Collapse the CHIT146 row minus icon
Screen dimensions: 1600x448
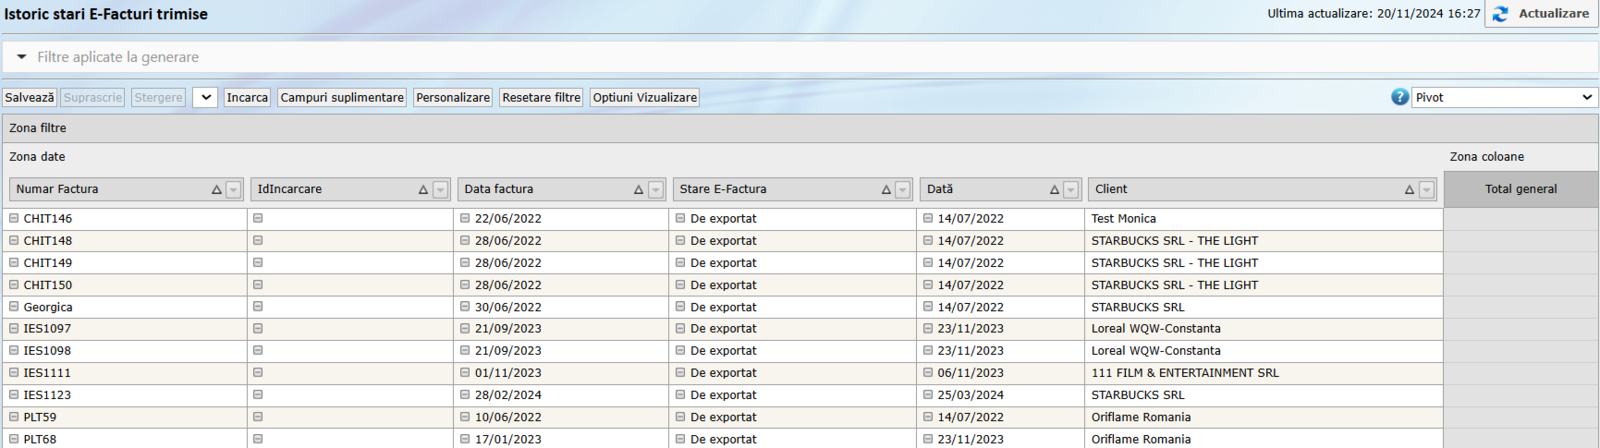[14, 218]
